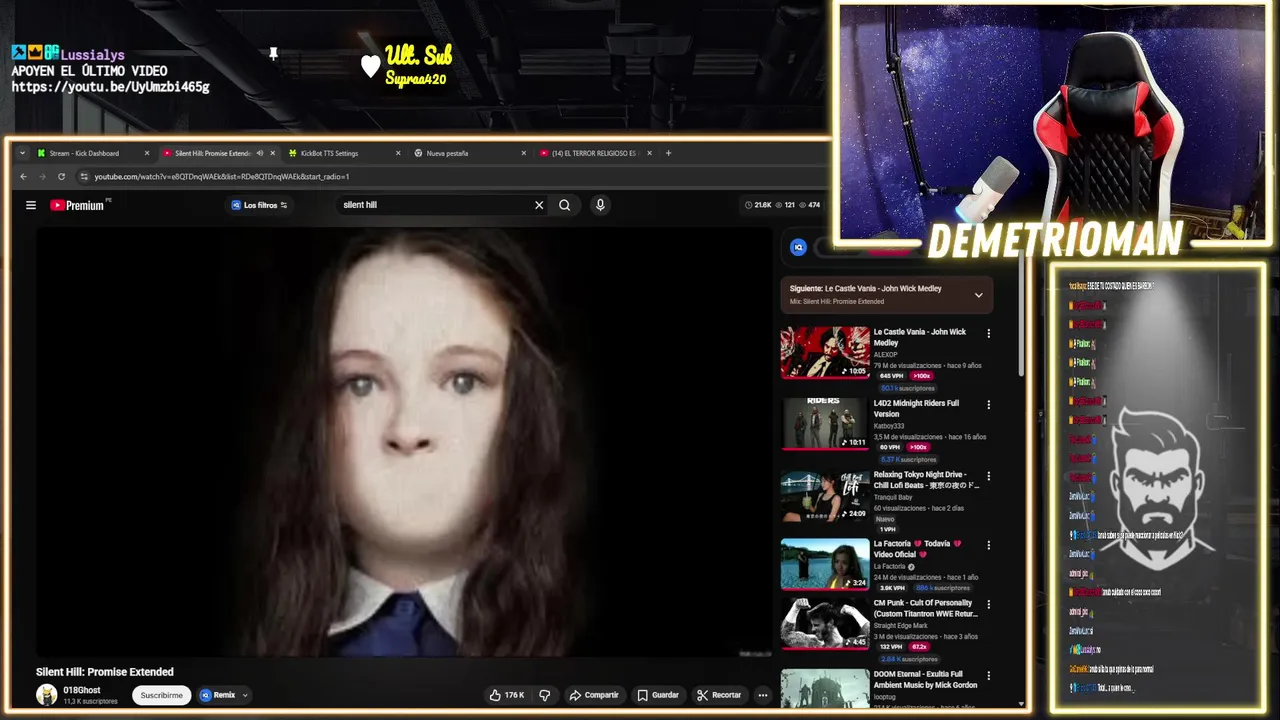Switch to Nueva pestaña tab
The width and height of the screenshot is (1280, 720).
click(468, 153)
